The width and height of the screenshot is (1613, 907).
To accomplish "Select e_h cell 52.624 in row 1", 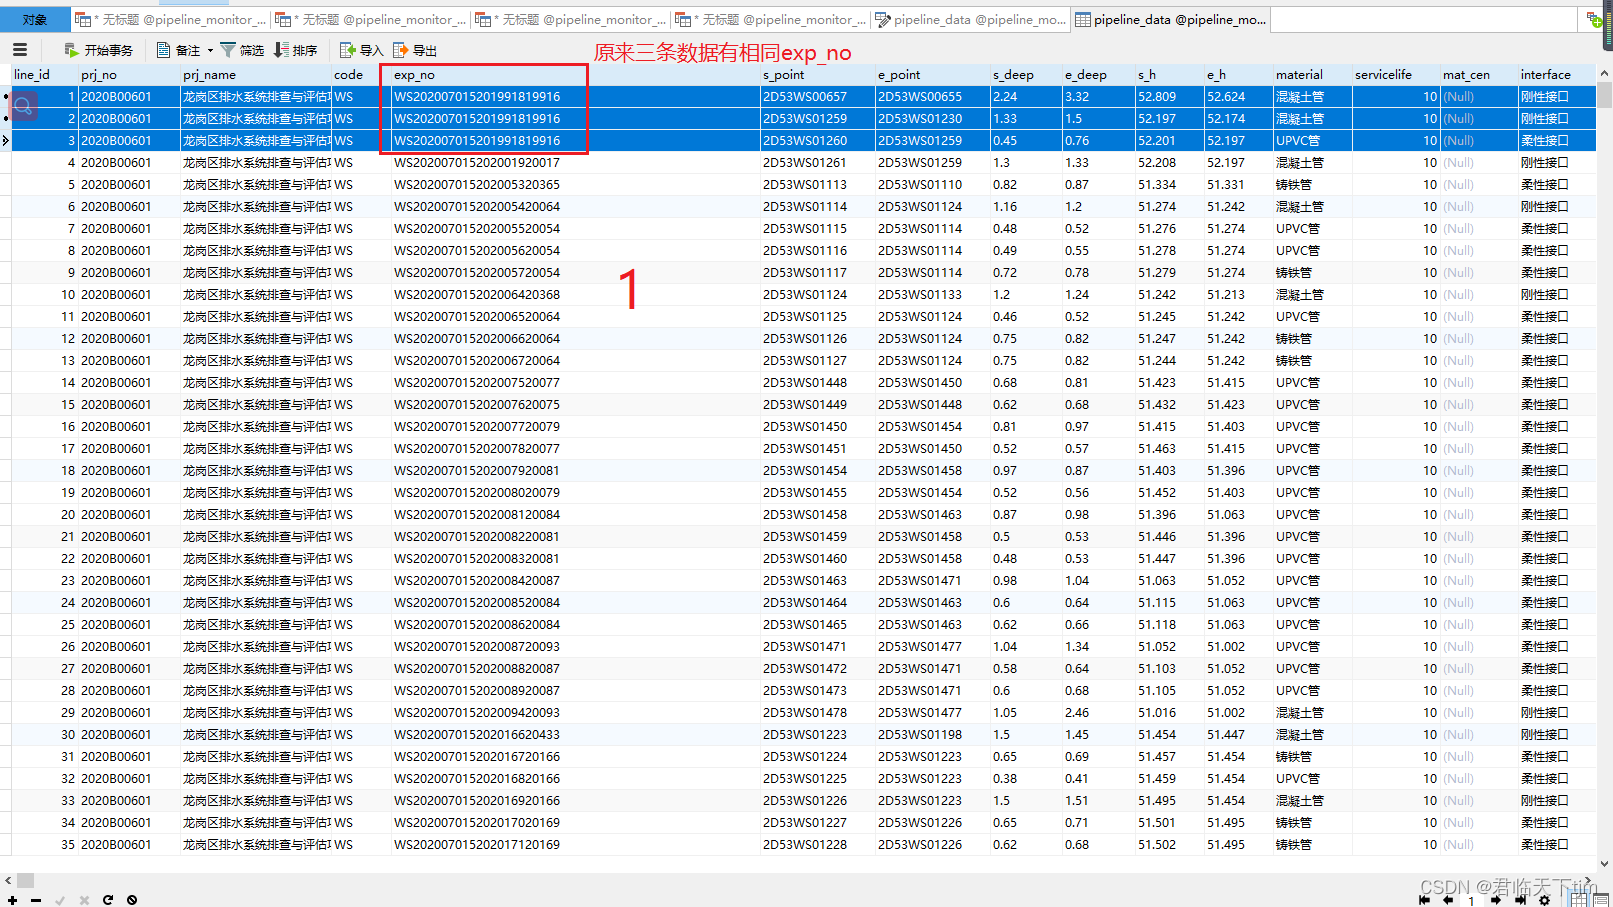I will click(1238, 97).
